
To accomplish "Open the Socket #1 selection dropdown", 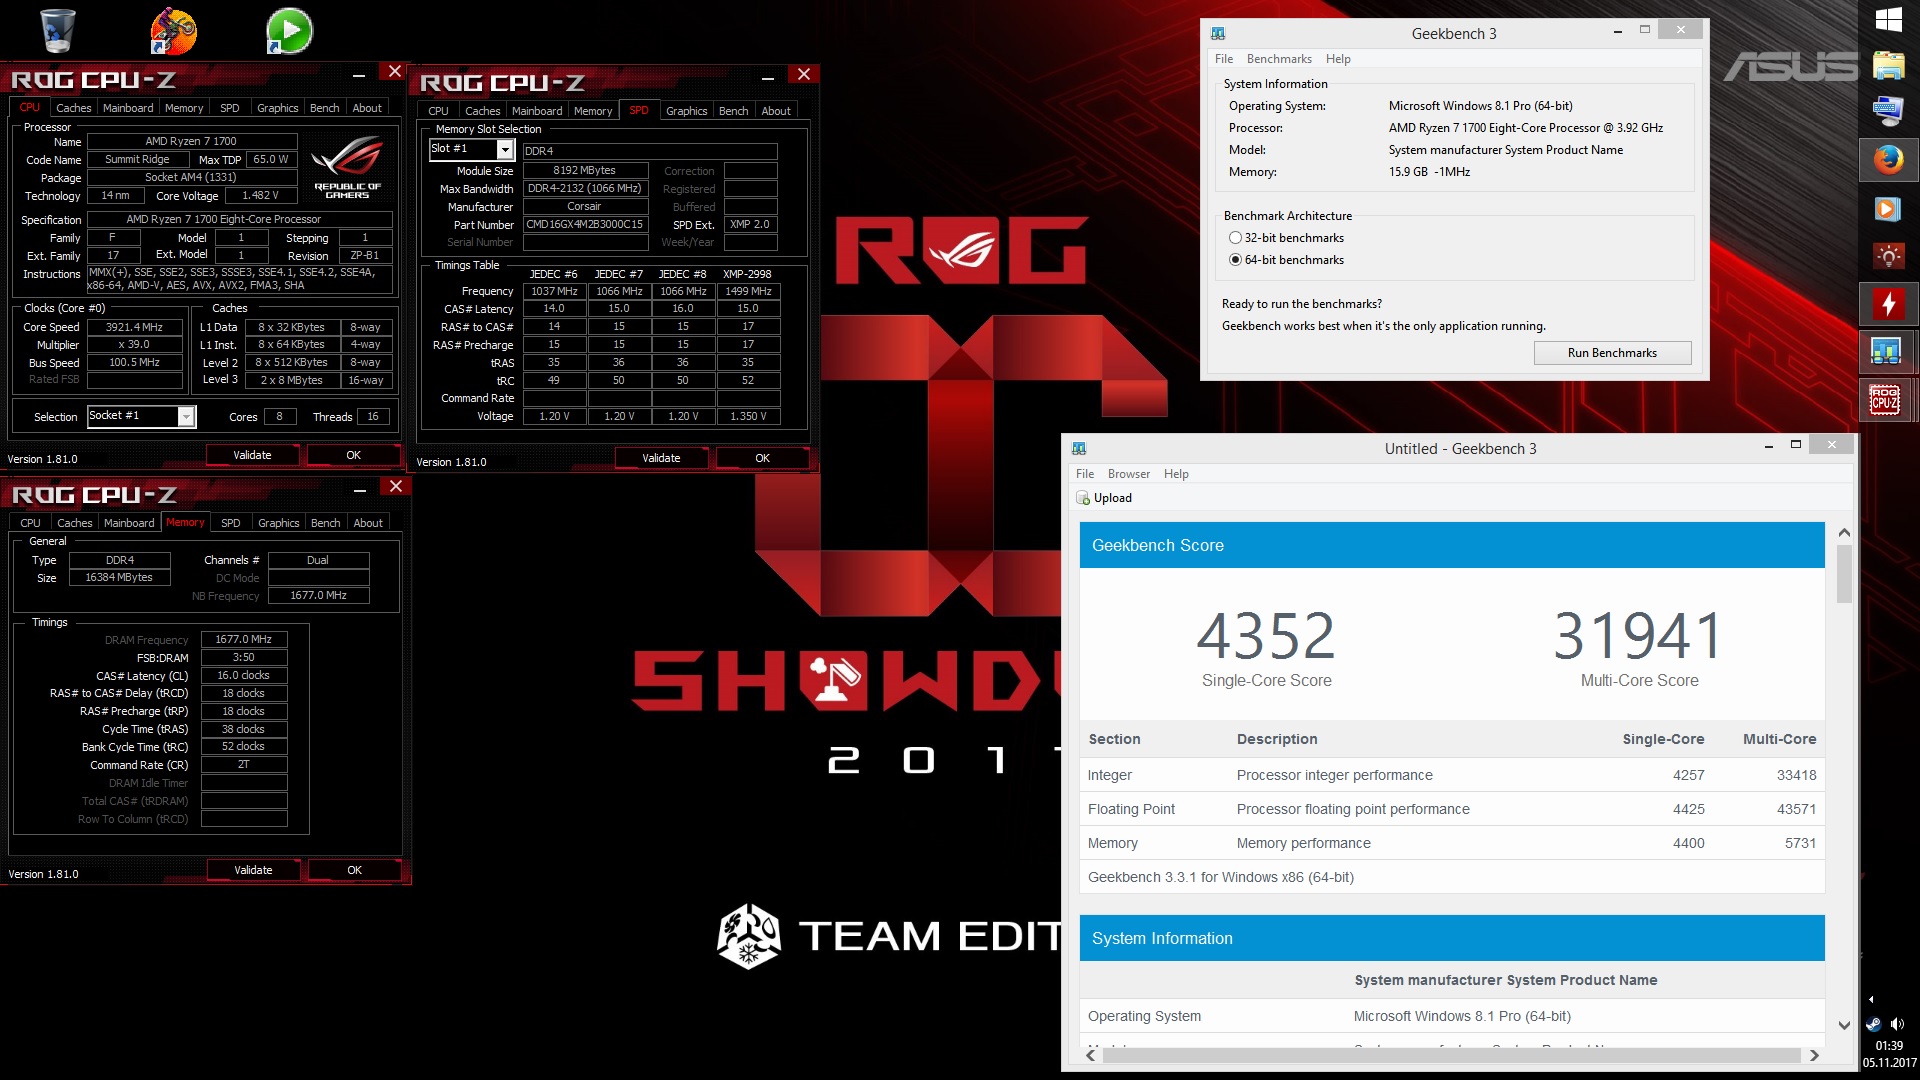I will (x=186, y=417).
